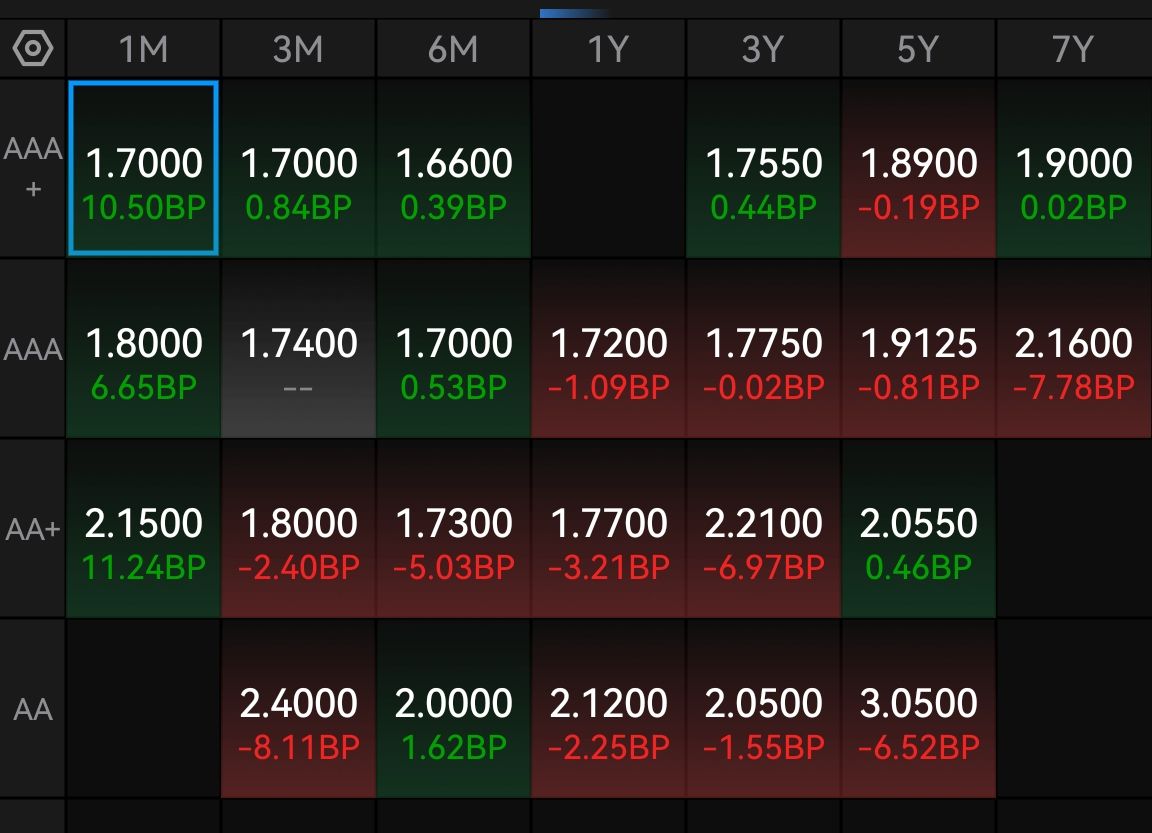Open the AA+ 1M cell with 11.24BP
Viewport: 1152px width, 833px height.
point(144,529)
